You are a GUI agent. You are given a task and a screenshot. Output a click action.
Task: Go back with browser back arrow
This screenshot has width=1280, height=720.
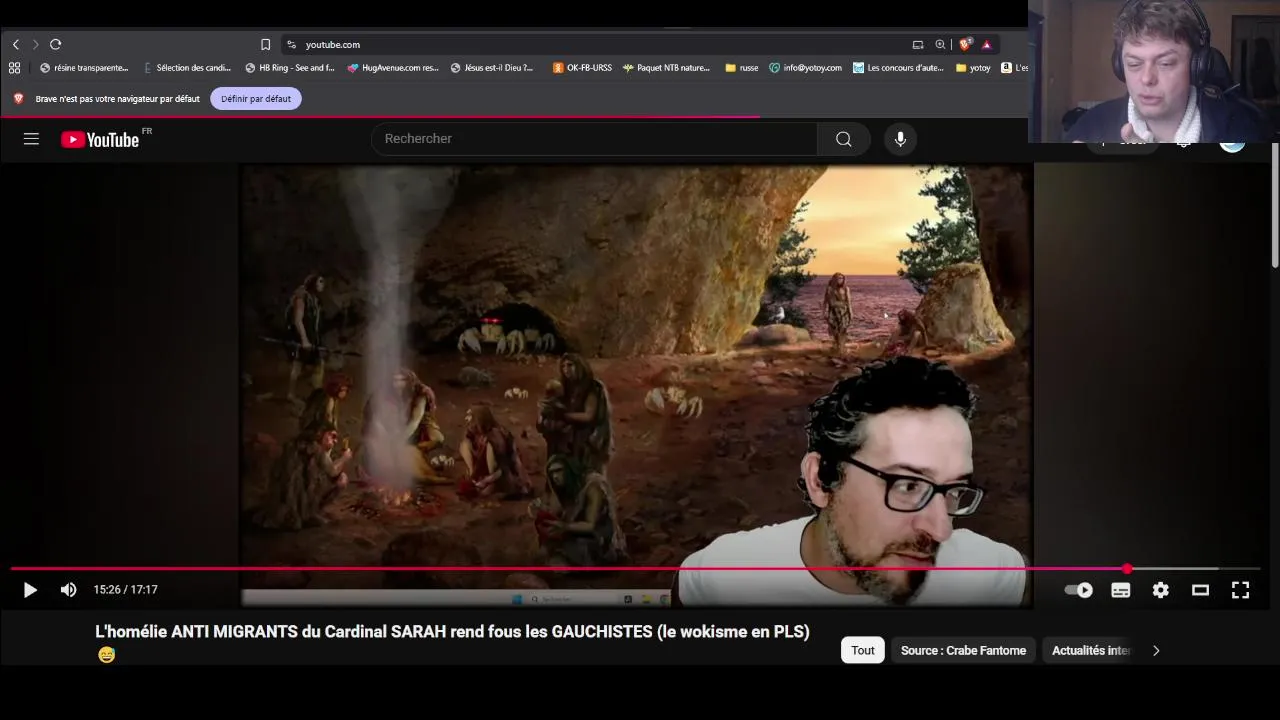[16, 44]
